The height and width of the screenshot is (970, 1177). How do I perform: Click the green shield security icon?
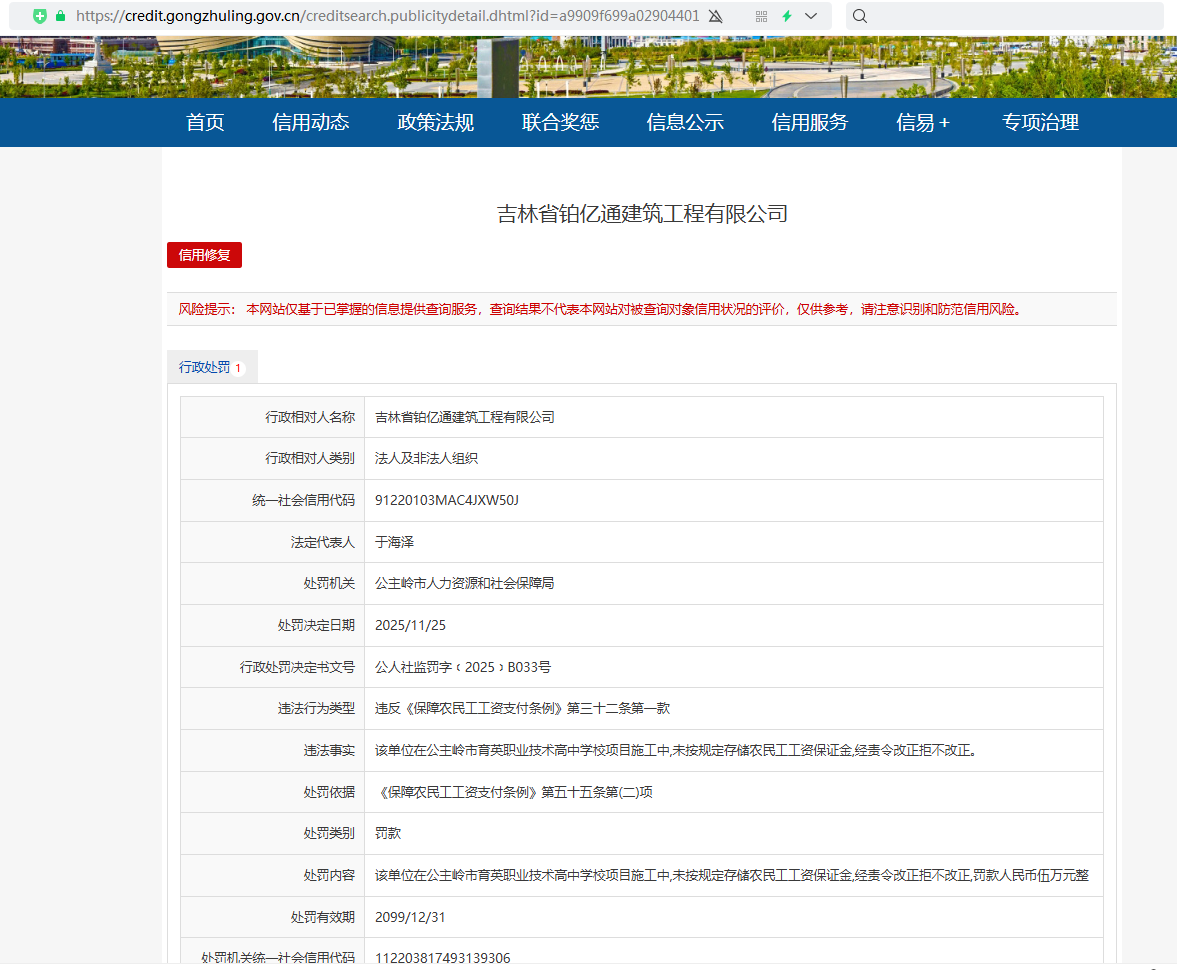pos(40,16)
